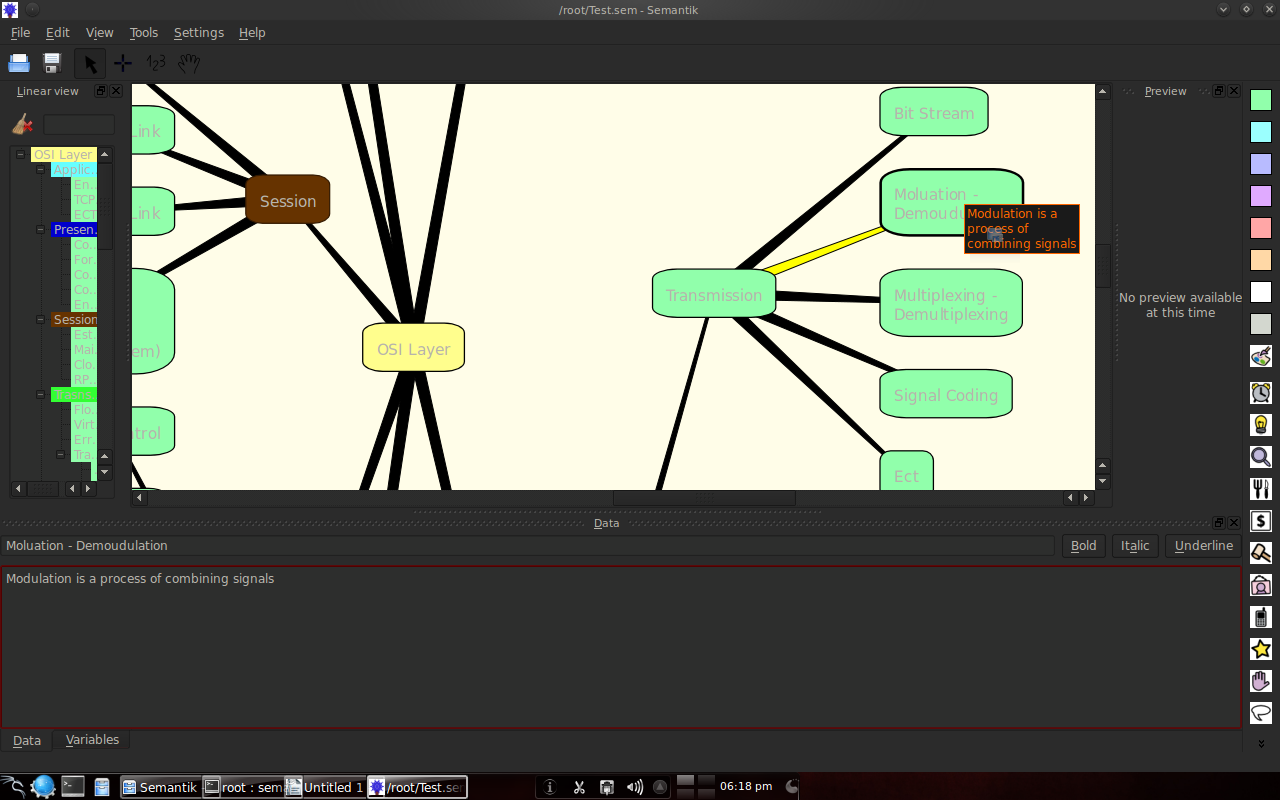
Task: Switch to the Data tab
Action: click(27, 741)
